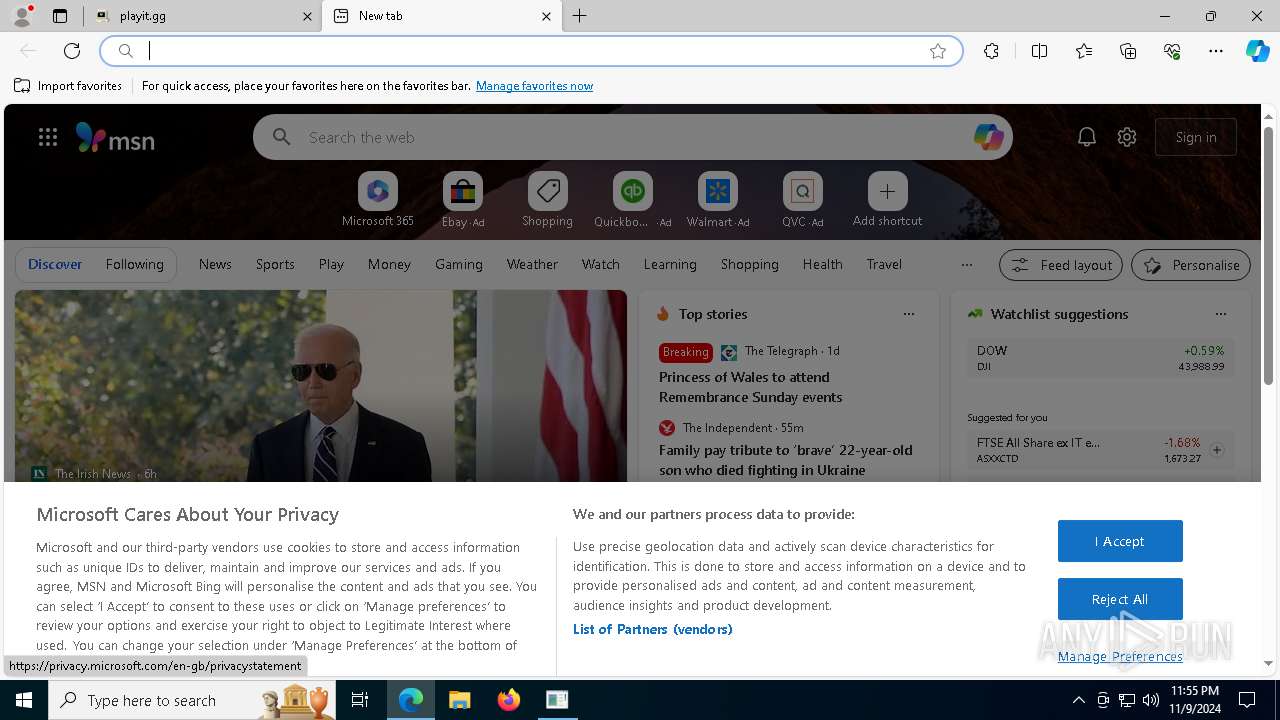Click the browser refresh button

pos(72,51)
